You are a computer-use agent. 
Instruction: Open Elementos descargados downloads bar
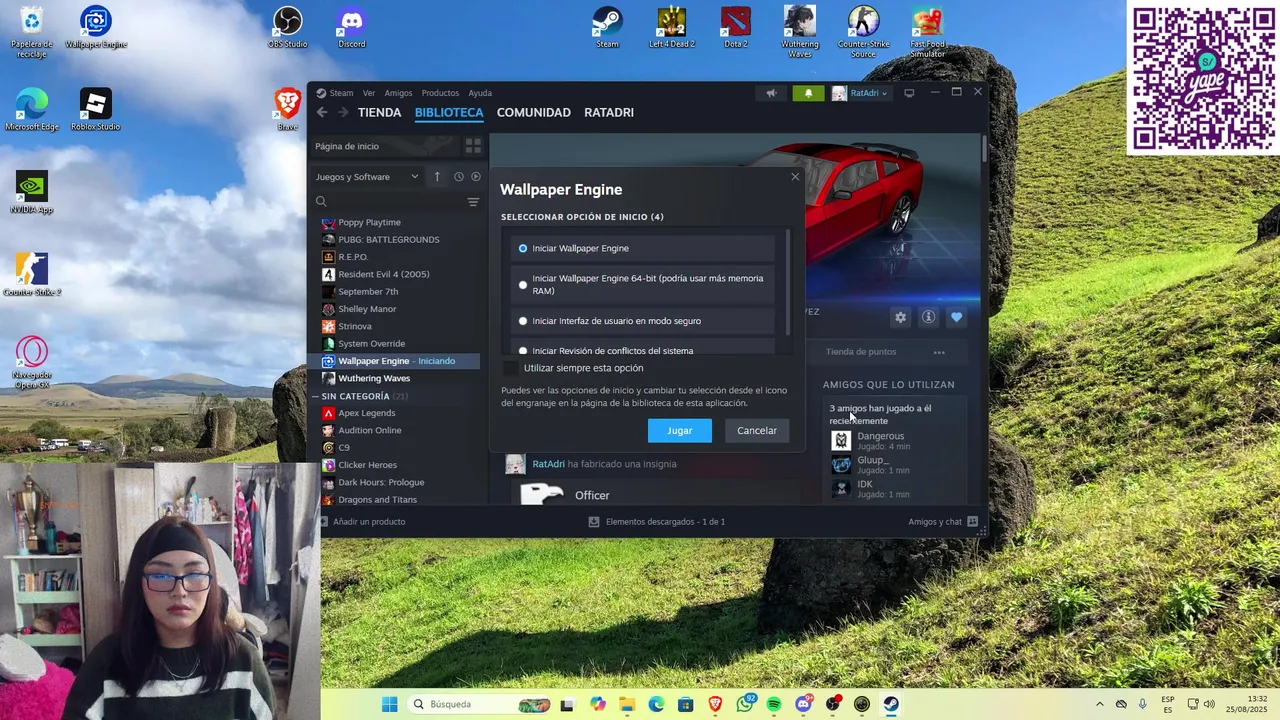[657, 522]
